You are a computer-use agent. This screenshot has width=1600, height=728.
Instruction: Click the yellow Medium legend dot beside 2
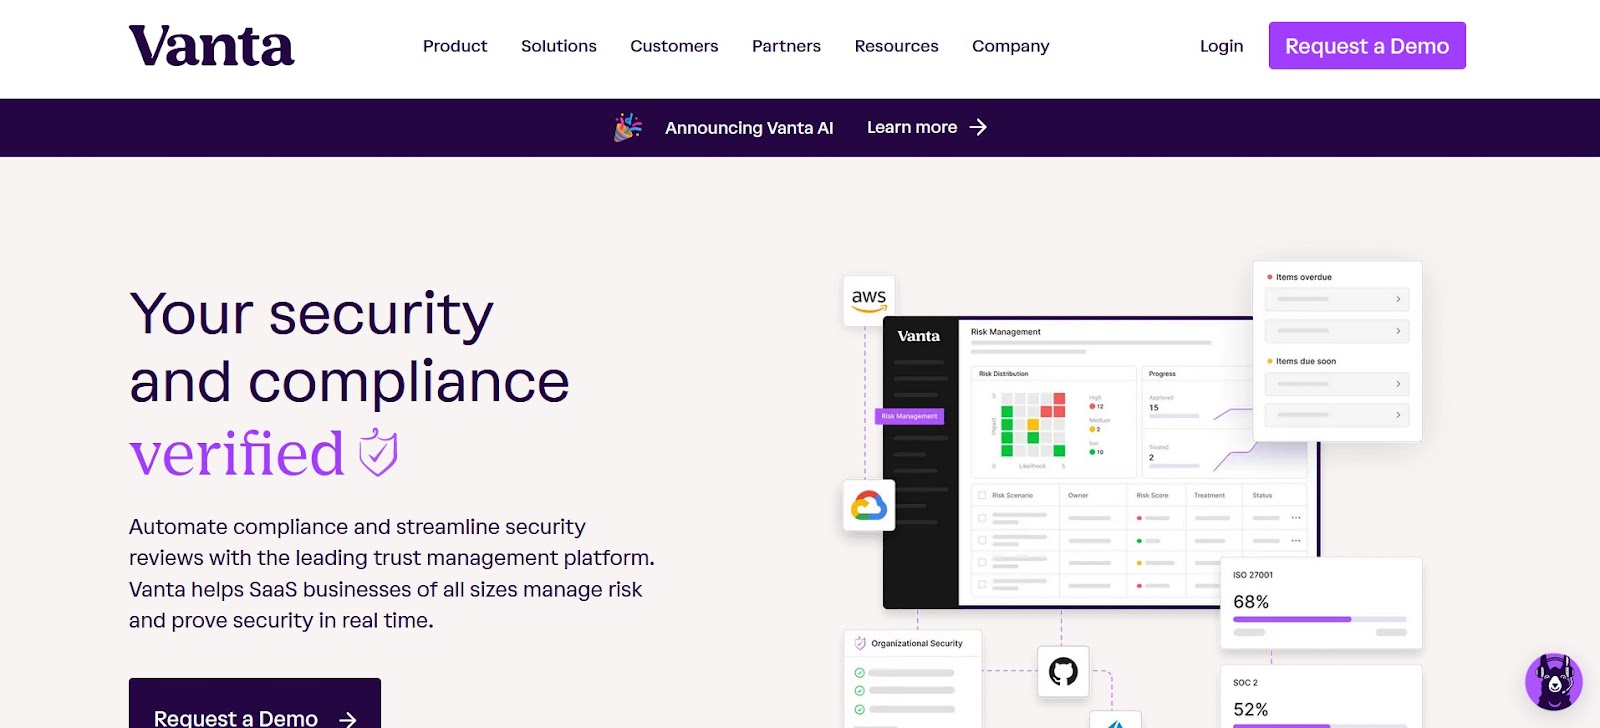tap(1092, 429)
